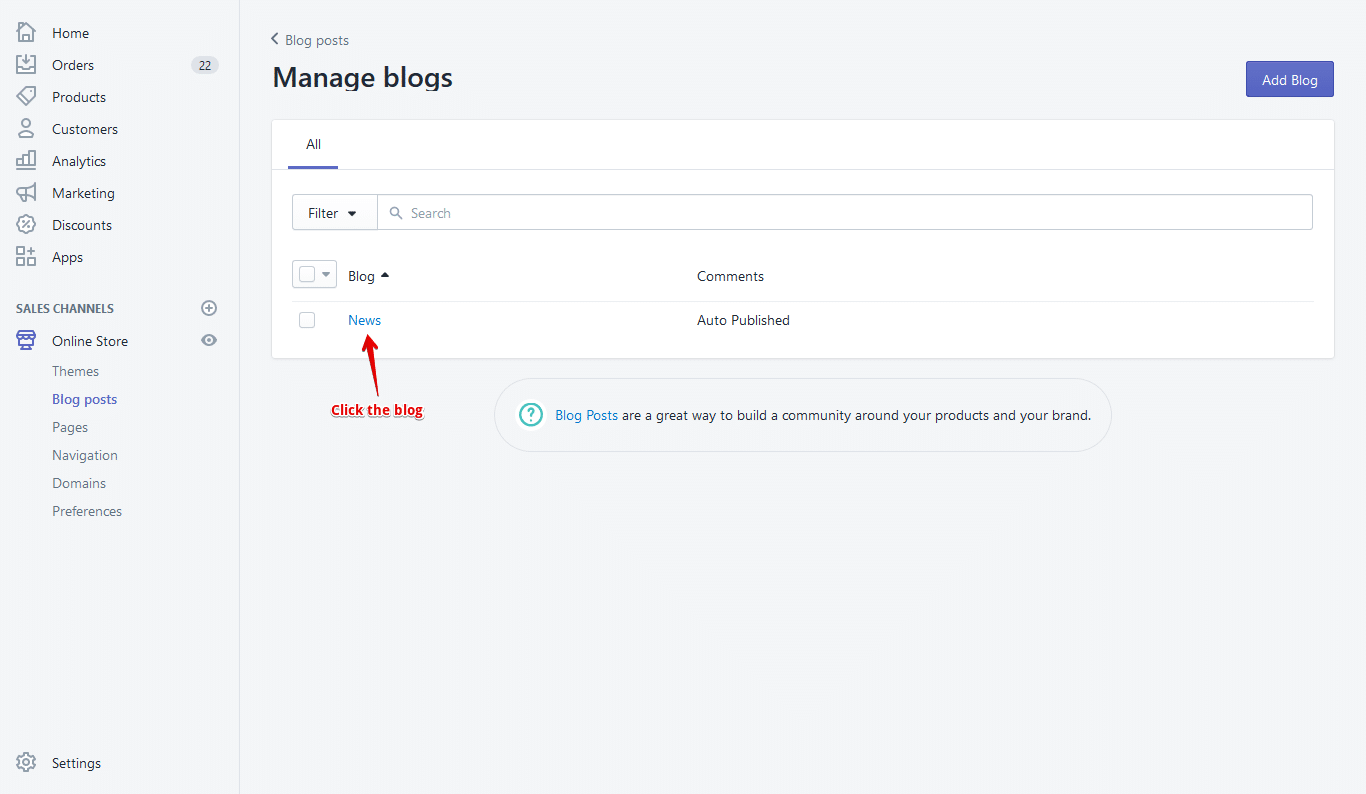Expand the bulk selection dropdown arrow
Image resolution: width=1366 pixels, height=794 pixels.
[325, 273]
